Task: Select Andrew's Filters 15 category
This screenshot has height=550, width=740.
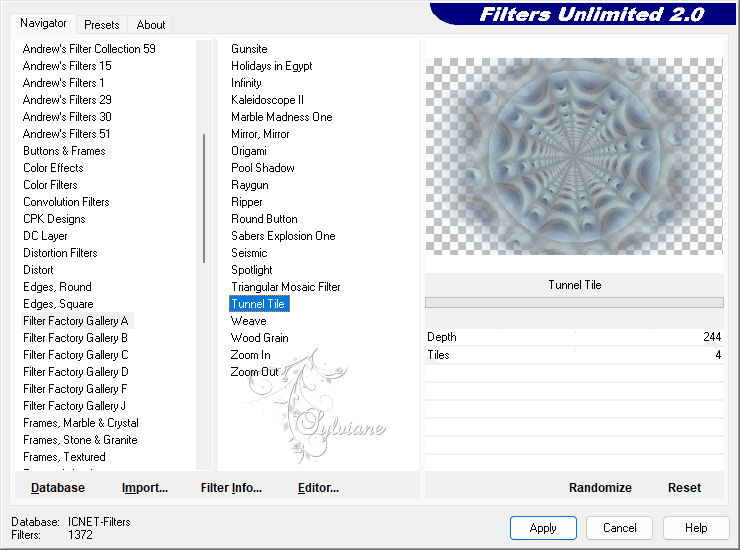Action: pyautogui.click(x=67, y=66)
